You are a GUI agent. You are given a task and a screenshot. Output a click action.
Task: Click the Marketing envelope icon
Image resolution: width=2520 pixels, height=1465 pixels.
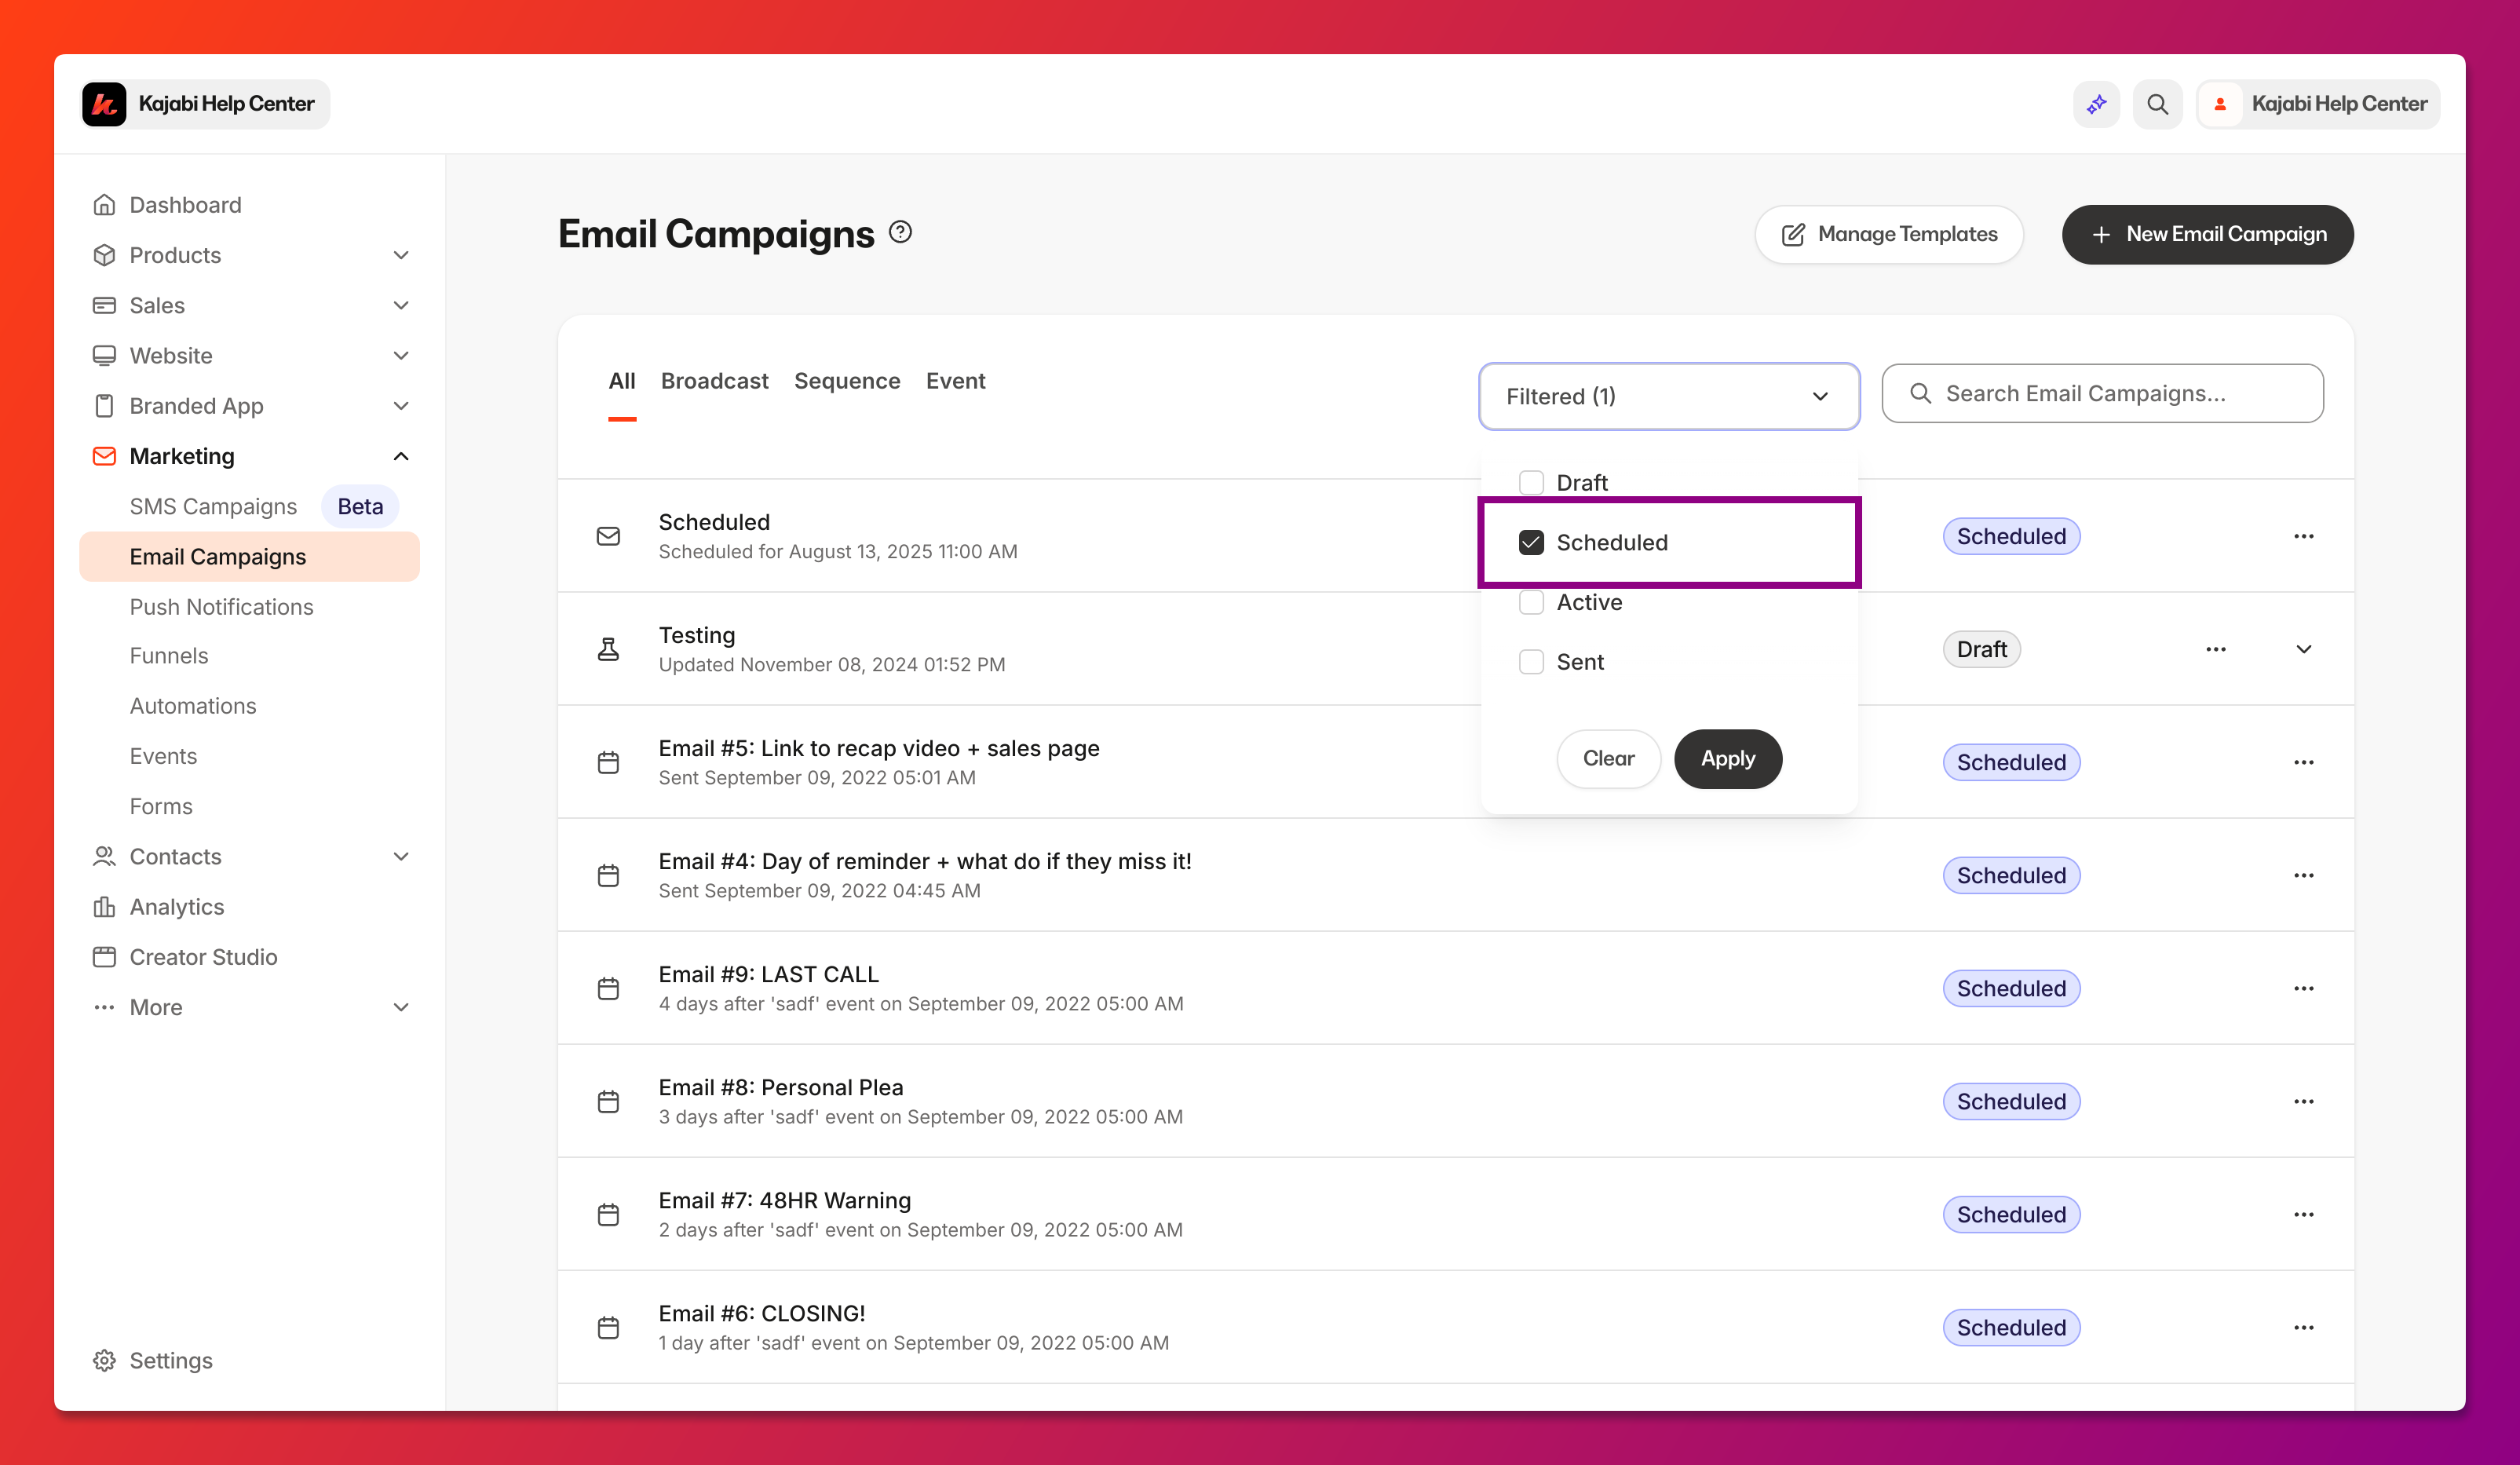(104, 456)
